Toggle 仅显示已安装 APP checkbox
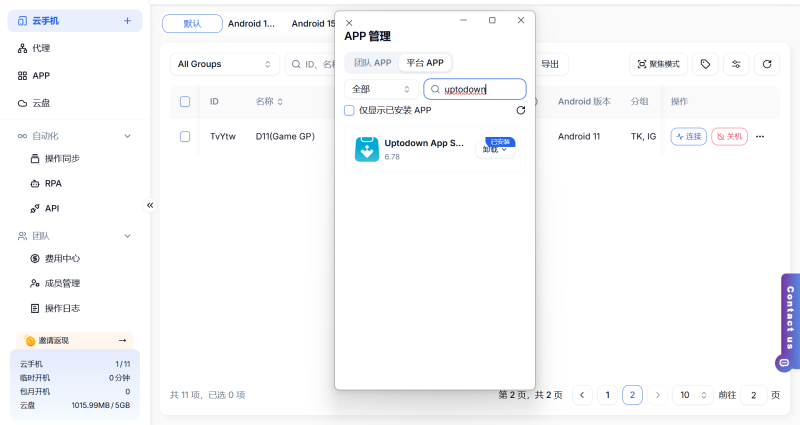Image resolution: width=800 pixels, height=425 pixels. 349,111
